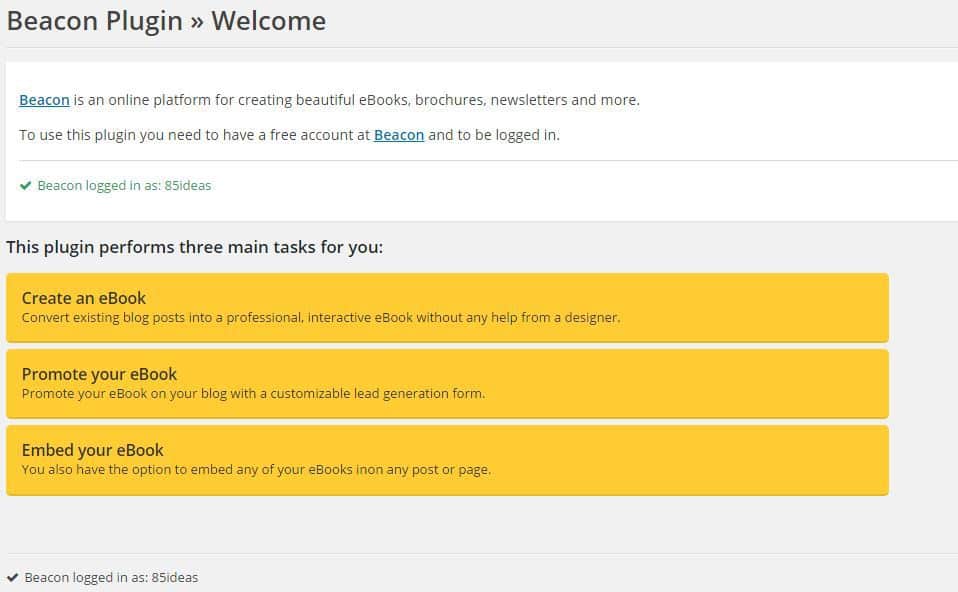Select the footer 'Beacon logged in as: 85ideas' text
Image resolution: width=958 pixels, height=592 pixels.
pyautogui.click(x=111, y=577)
